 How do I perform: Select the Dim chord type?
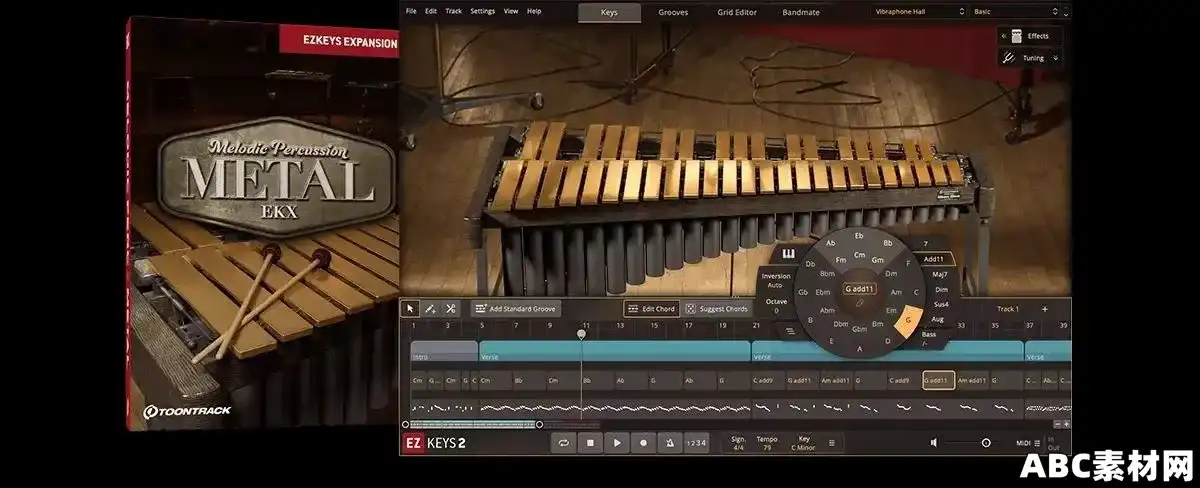940,288
